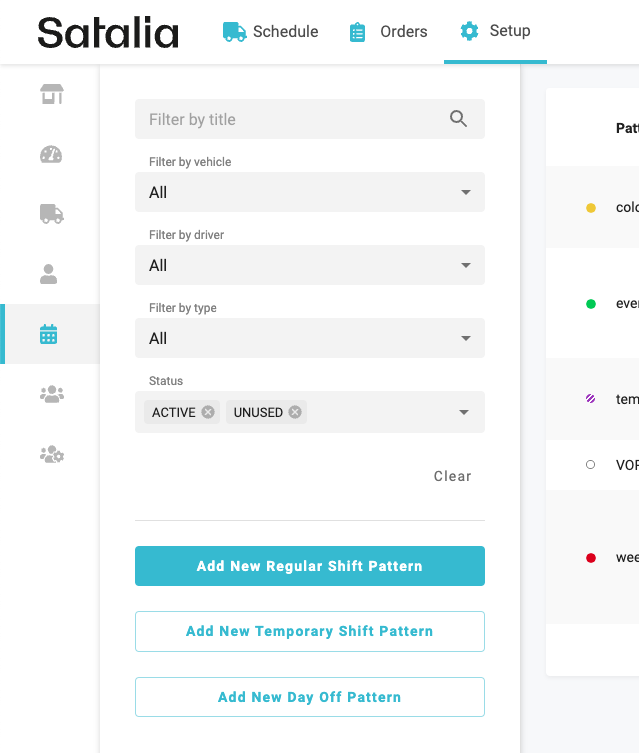Click Add New Regular Shift Pattern

point(310,566)
